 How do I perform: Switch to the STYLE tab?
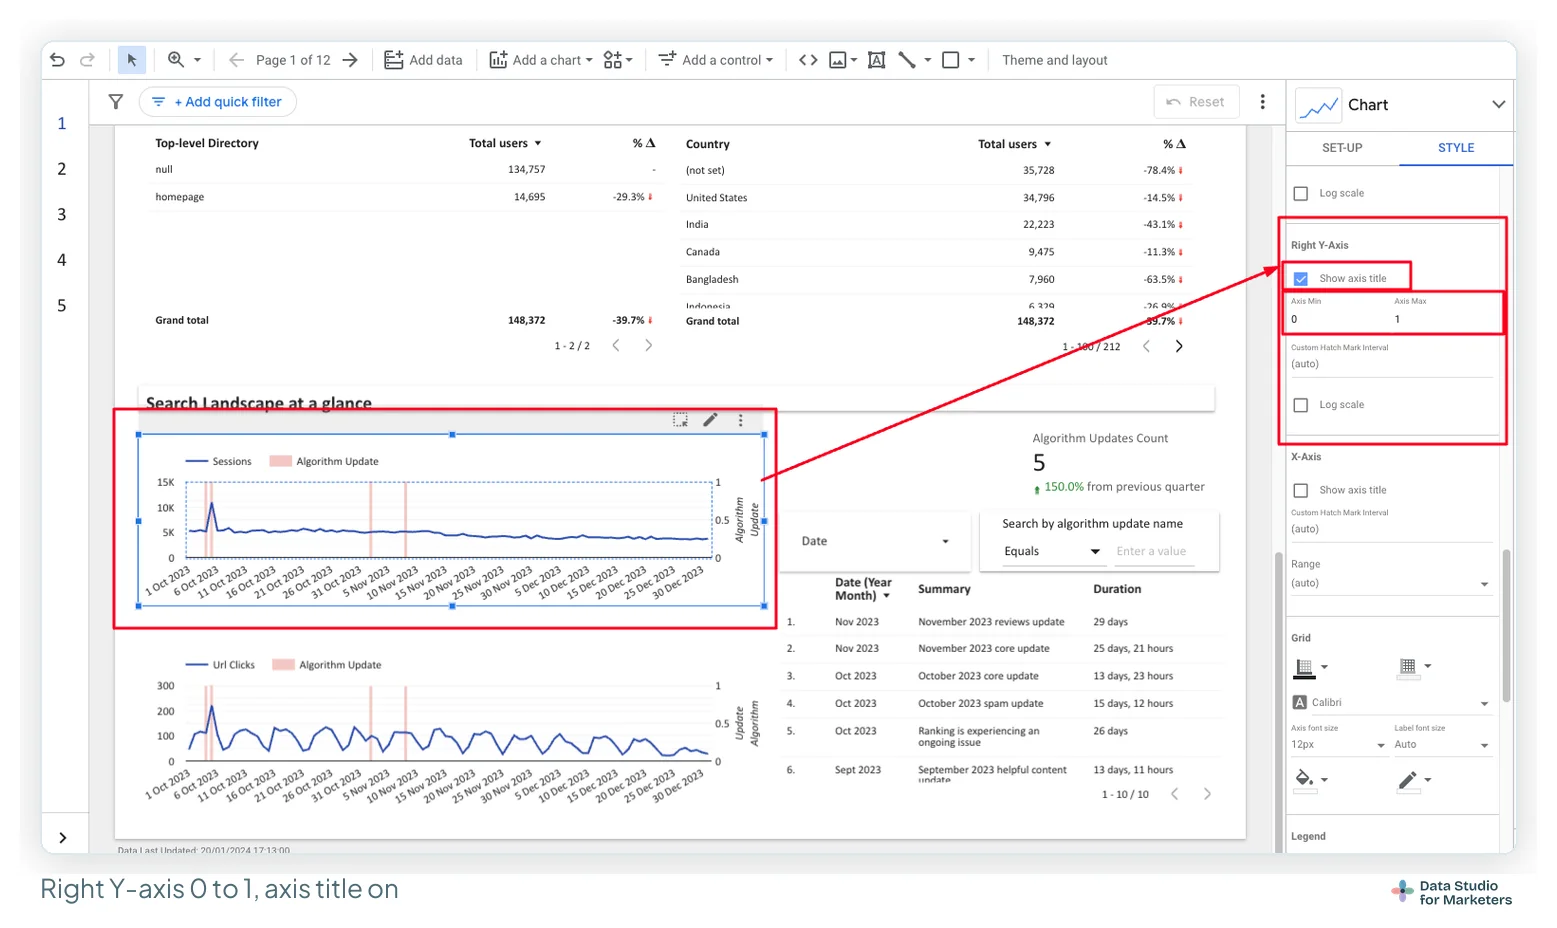(1456, 147)
